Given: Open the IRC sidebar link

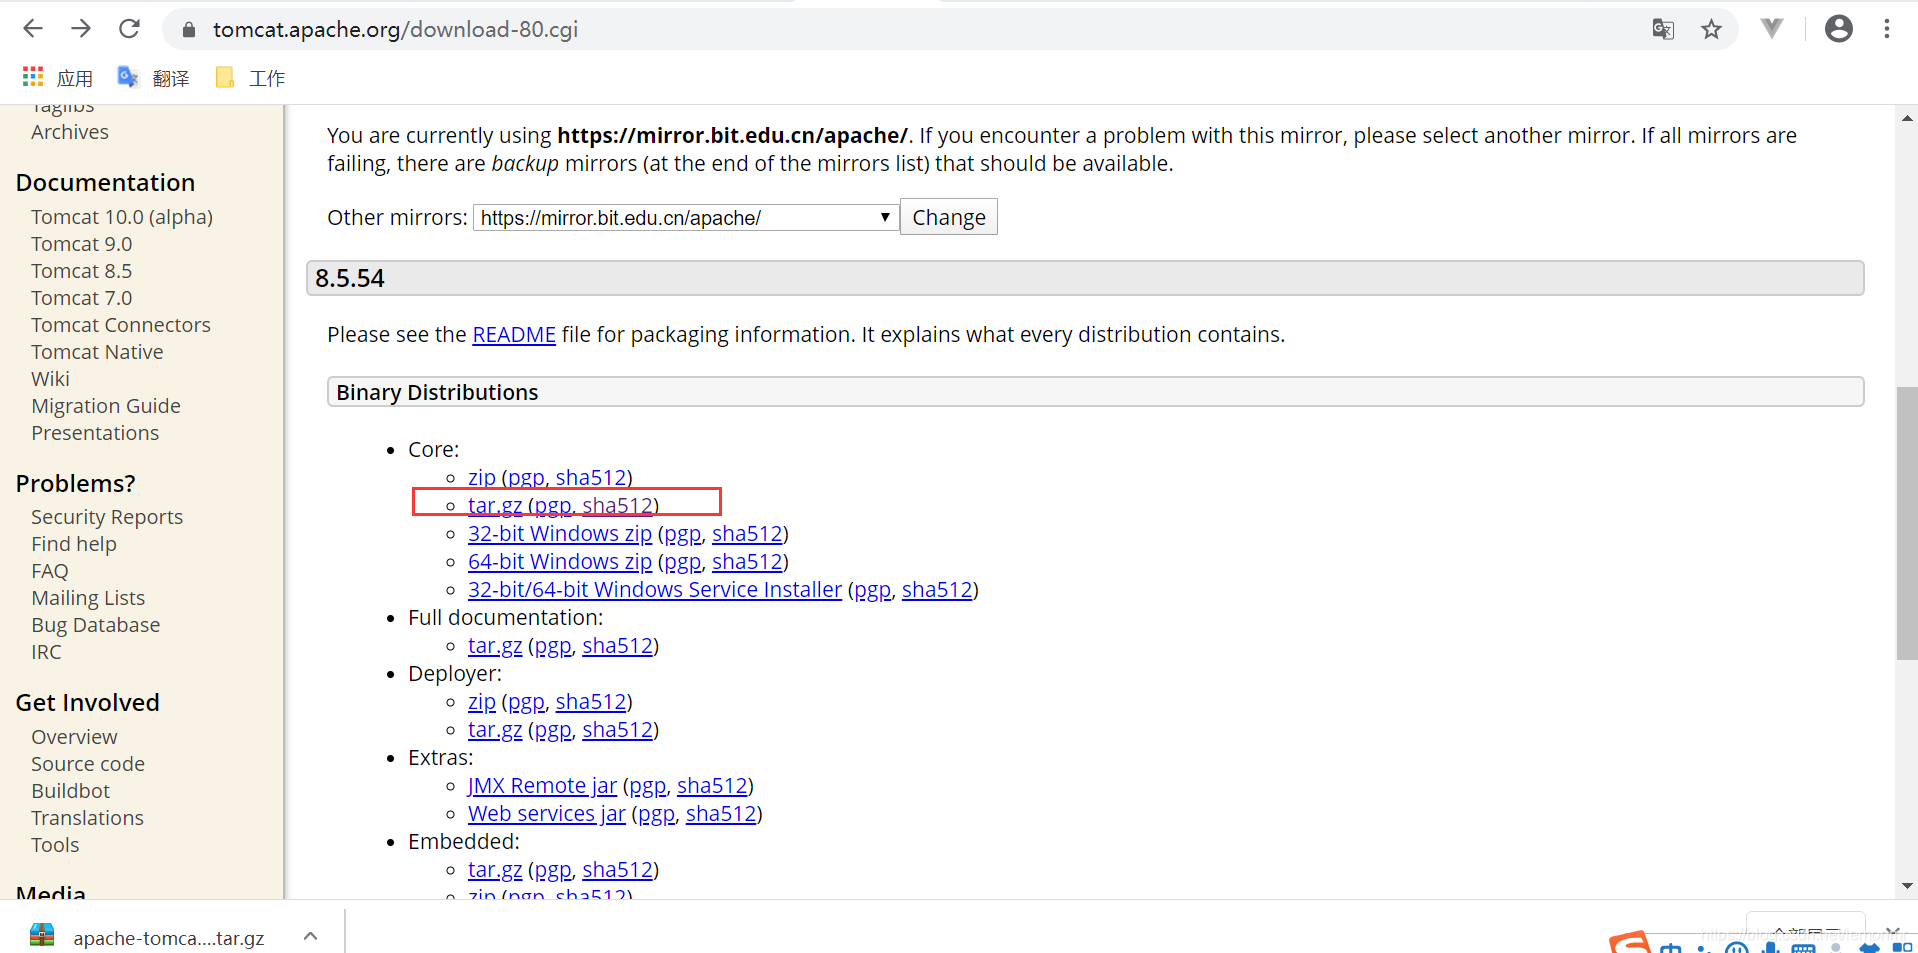Looking at the screenshot, I should [46, 652].
